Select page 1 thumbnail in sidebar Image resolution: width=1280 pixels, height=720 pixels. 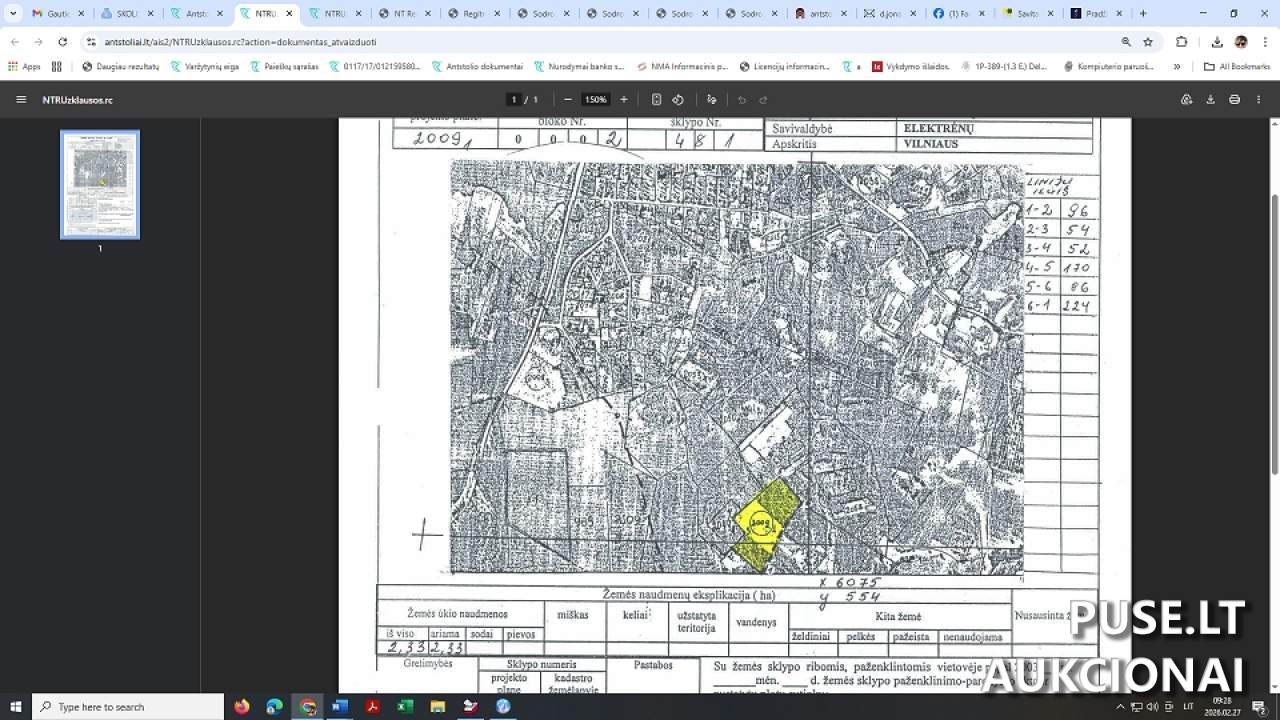point(100,185)
